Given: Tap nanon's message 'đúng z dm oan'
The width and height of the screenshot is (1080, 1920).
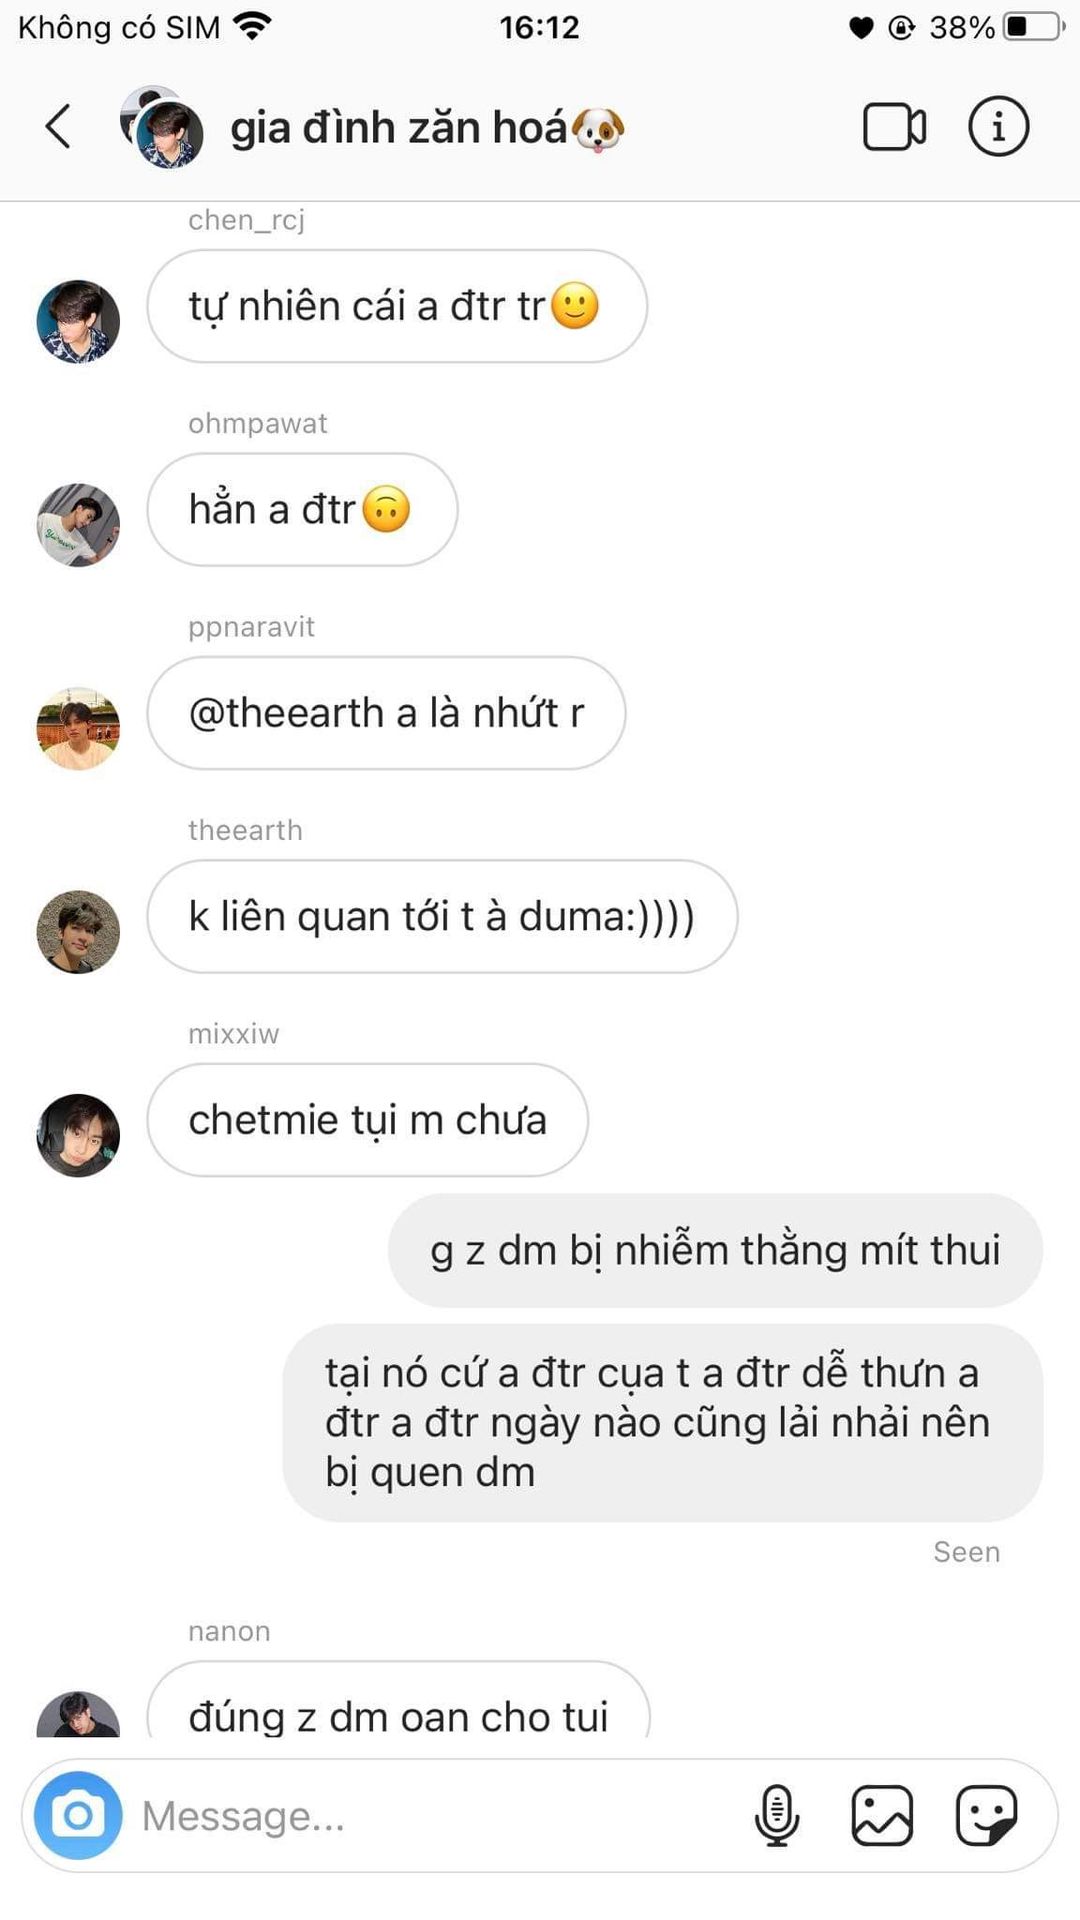Looking at the screenshot, I should (x=398, y=1700).
